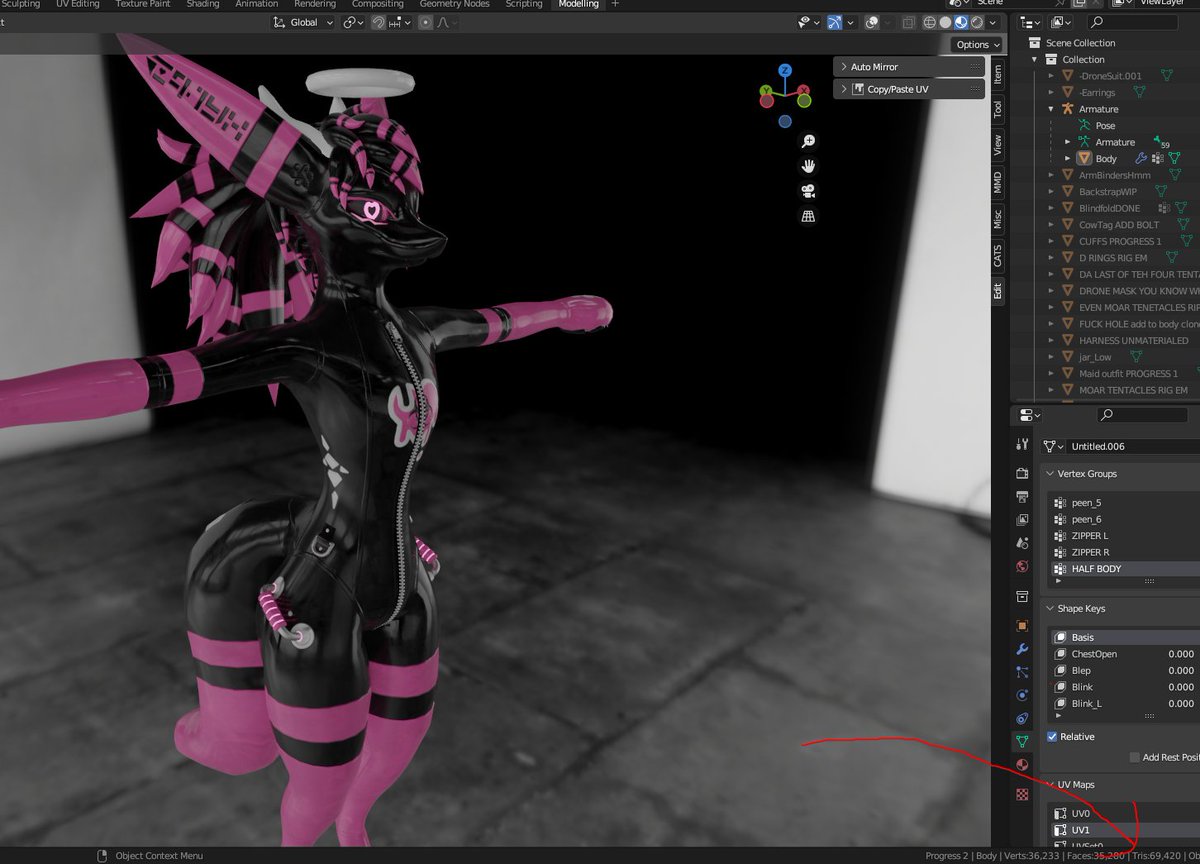This screenshot has height=864, width=1200.
Task: Open the World properties globe icon
Action: coord(1022,567)
